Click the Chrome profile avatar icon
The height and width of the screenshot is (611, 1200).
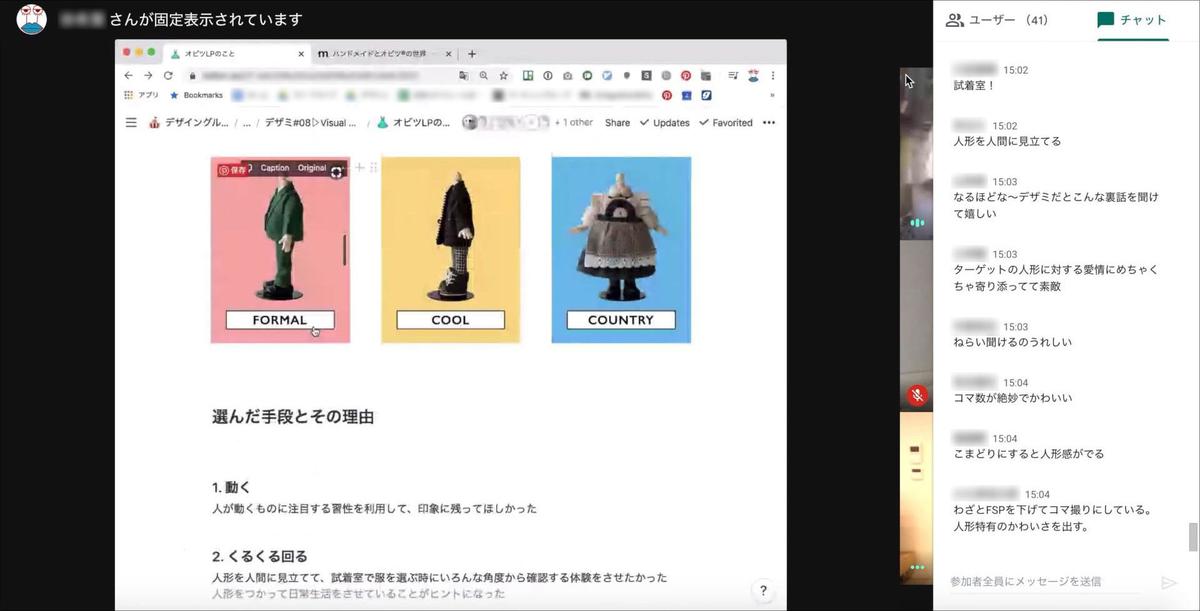(x=753, y=76)
